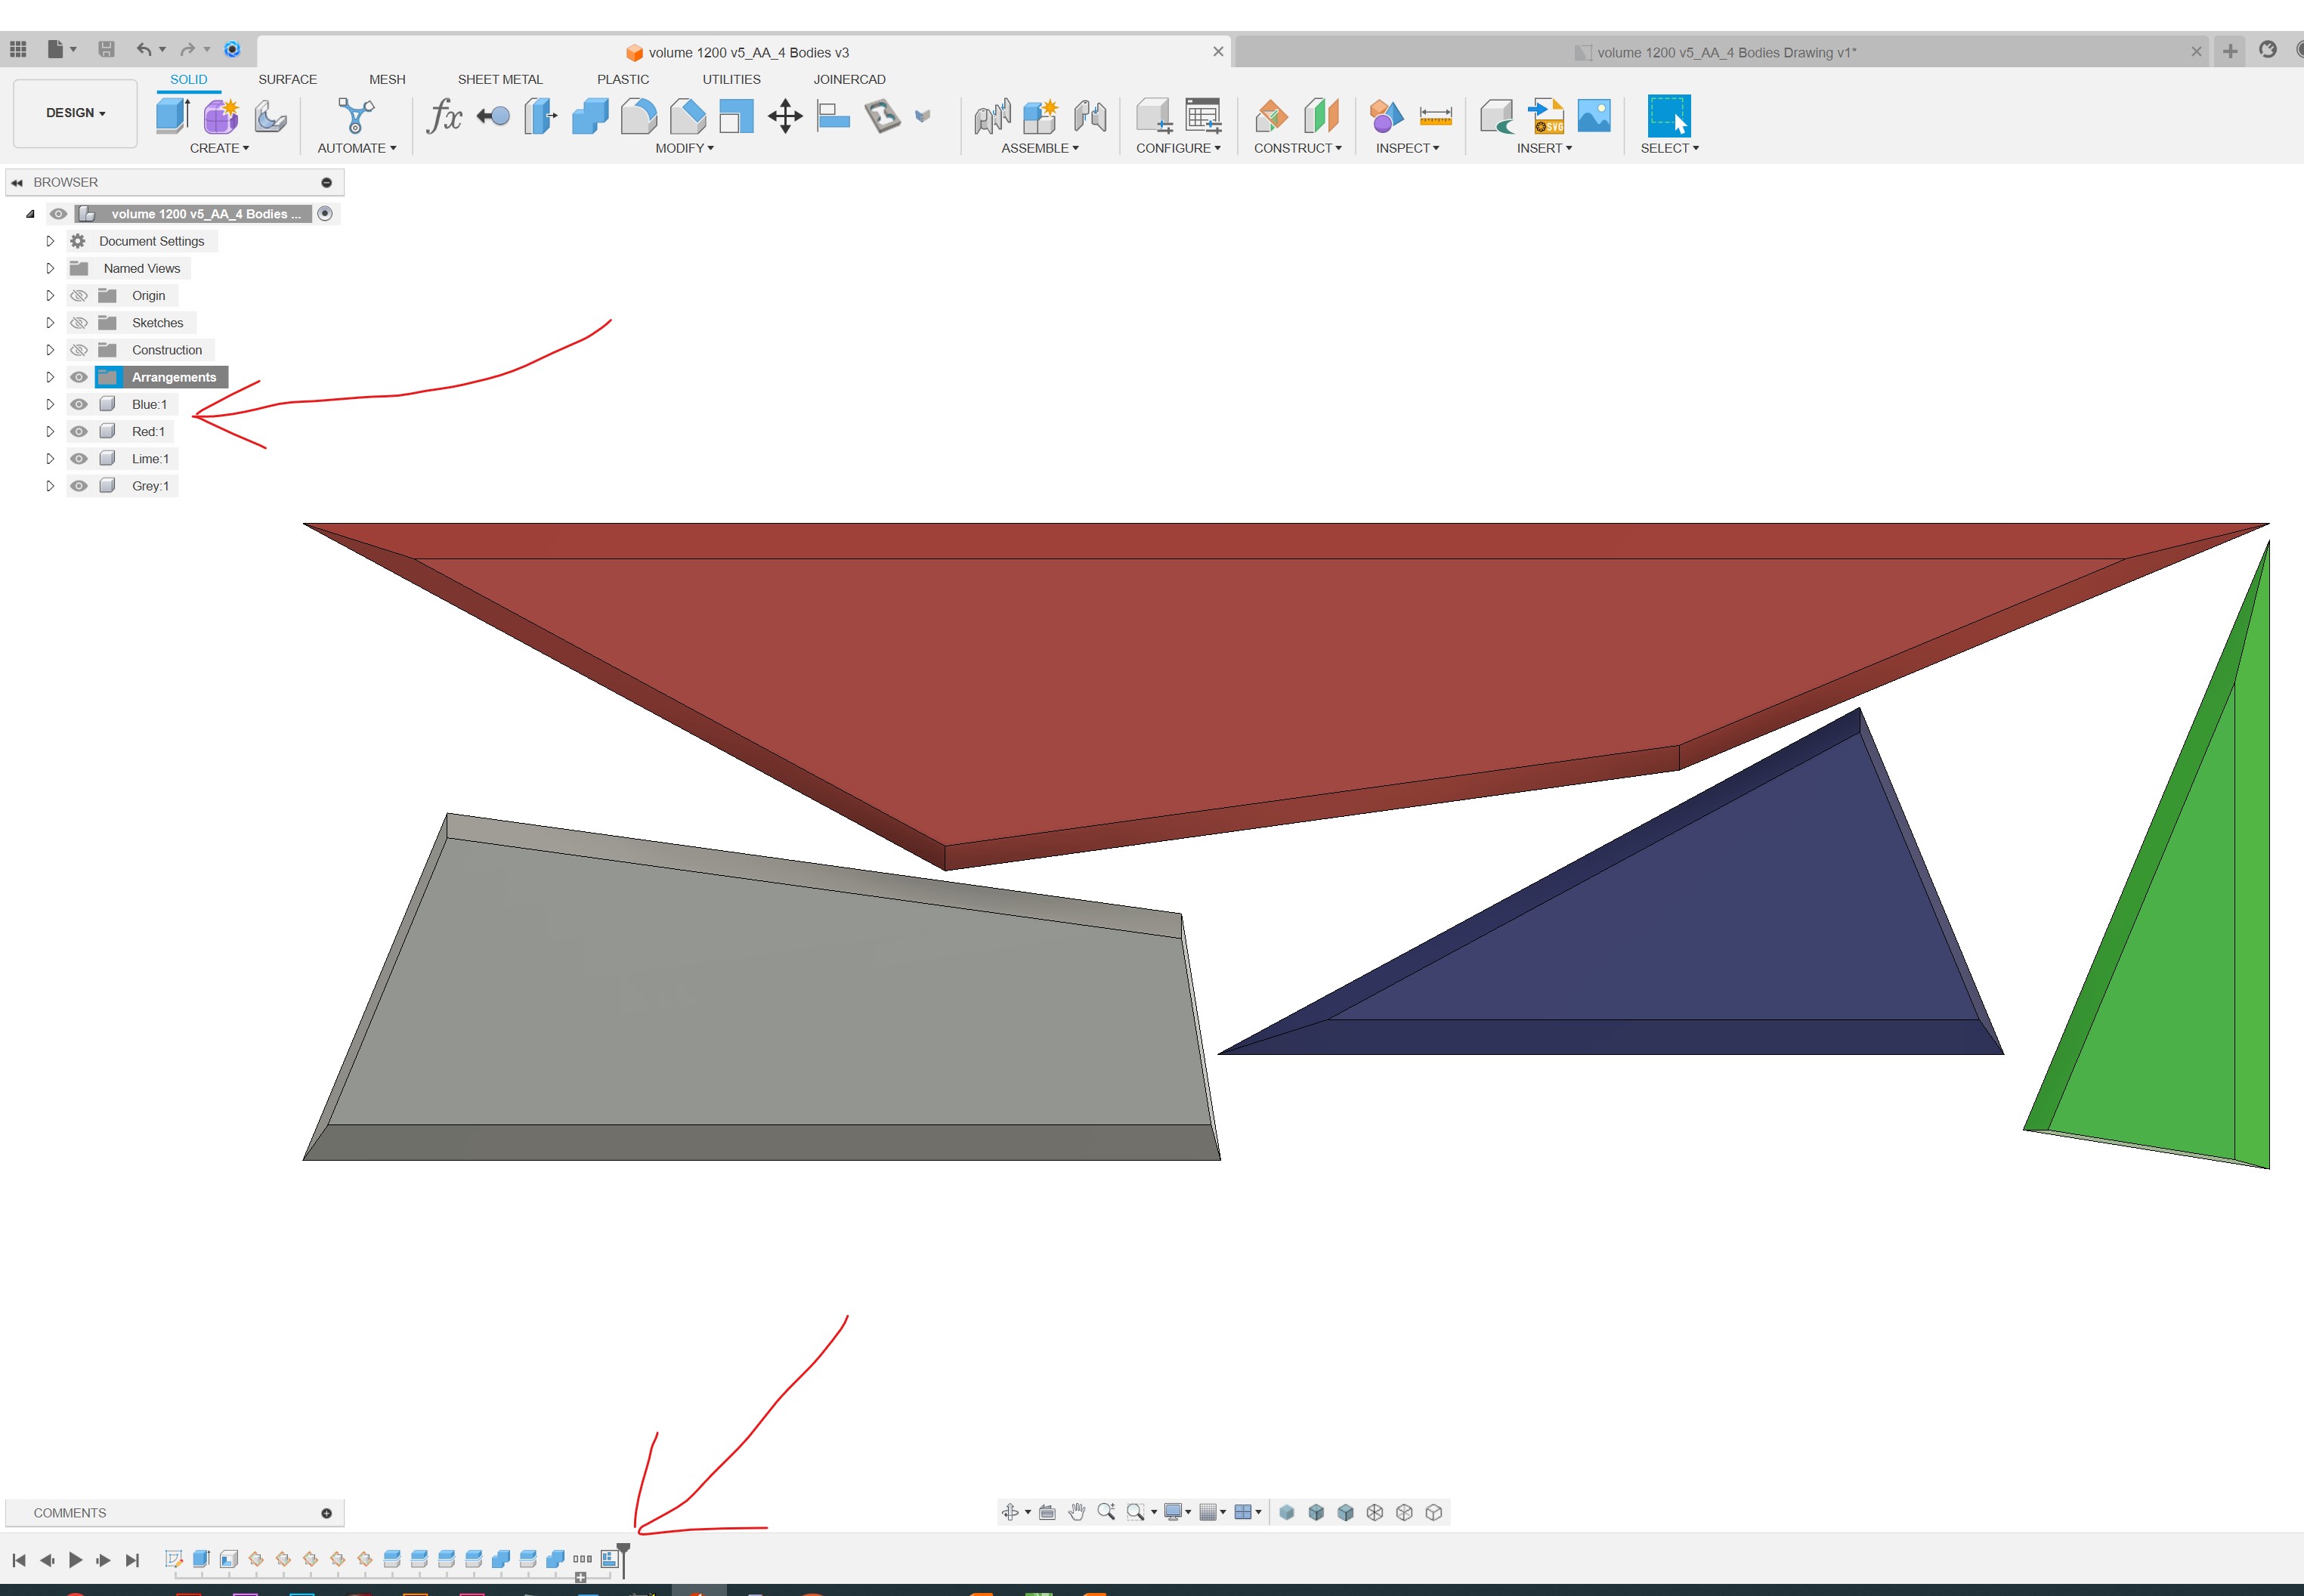Open the Modify dropdown menu
The height and width of the screenshot is (1596, 2304).
[x=685, y=148]
